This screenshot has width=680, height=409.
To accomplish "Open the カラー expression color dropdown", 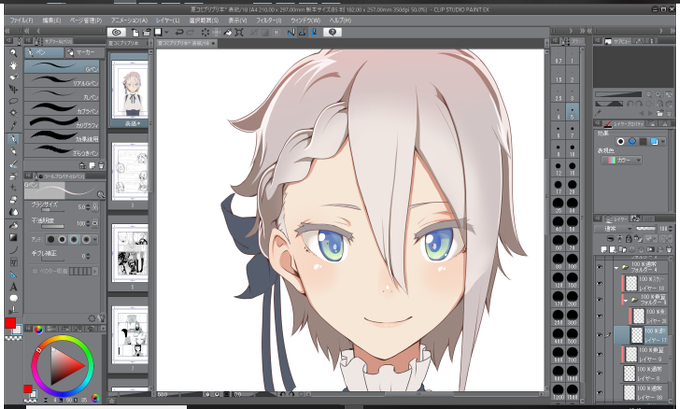I will click(x=621, y=160).
